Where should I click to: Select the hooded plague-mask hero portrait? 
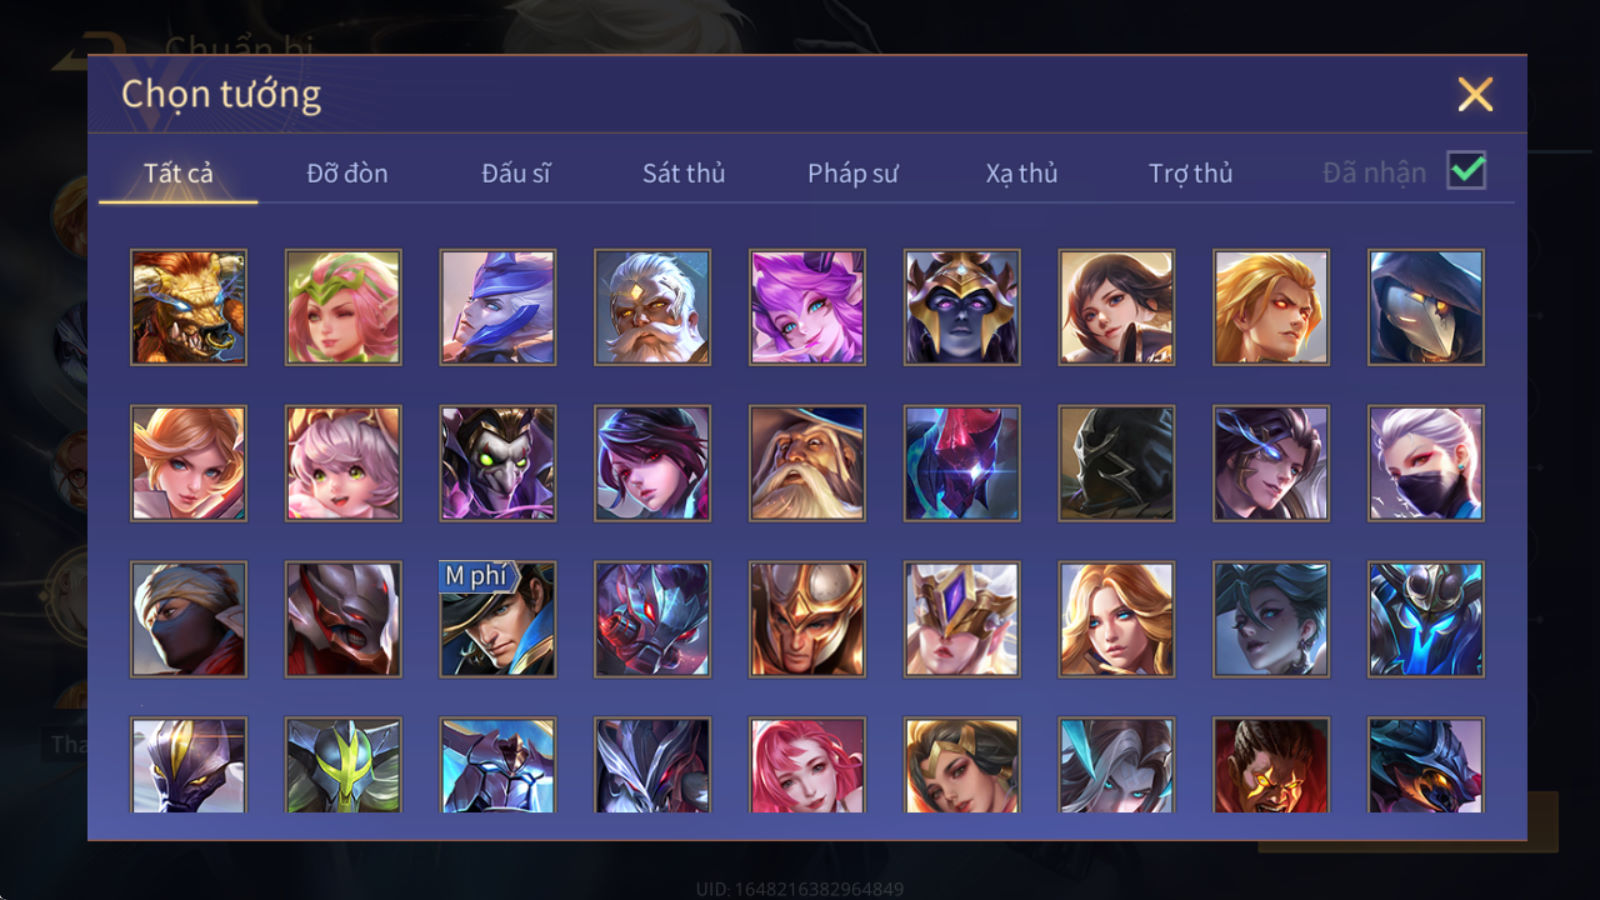1426,307
